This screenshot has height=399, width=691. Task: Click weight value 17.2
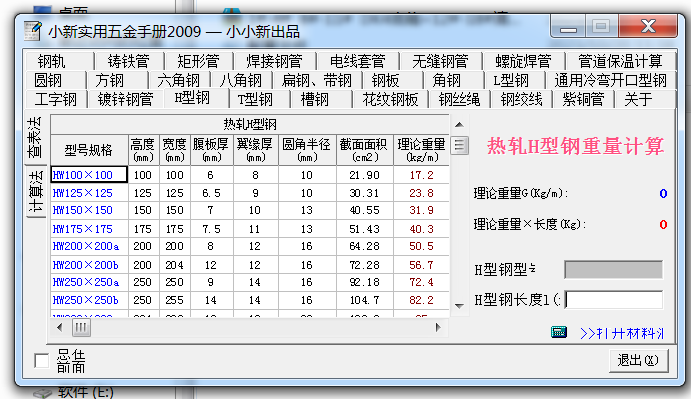coord(421,175)
